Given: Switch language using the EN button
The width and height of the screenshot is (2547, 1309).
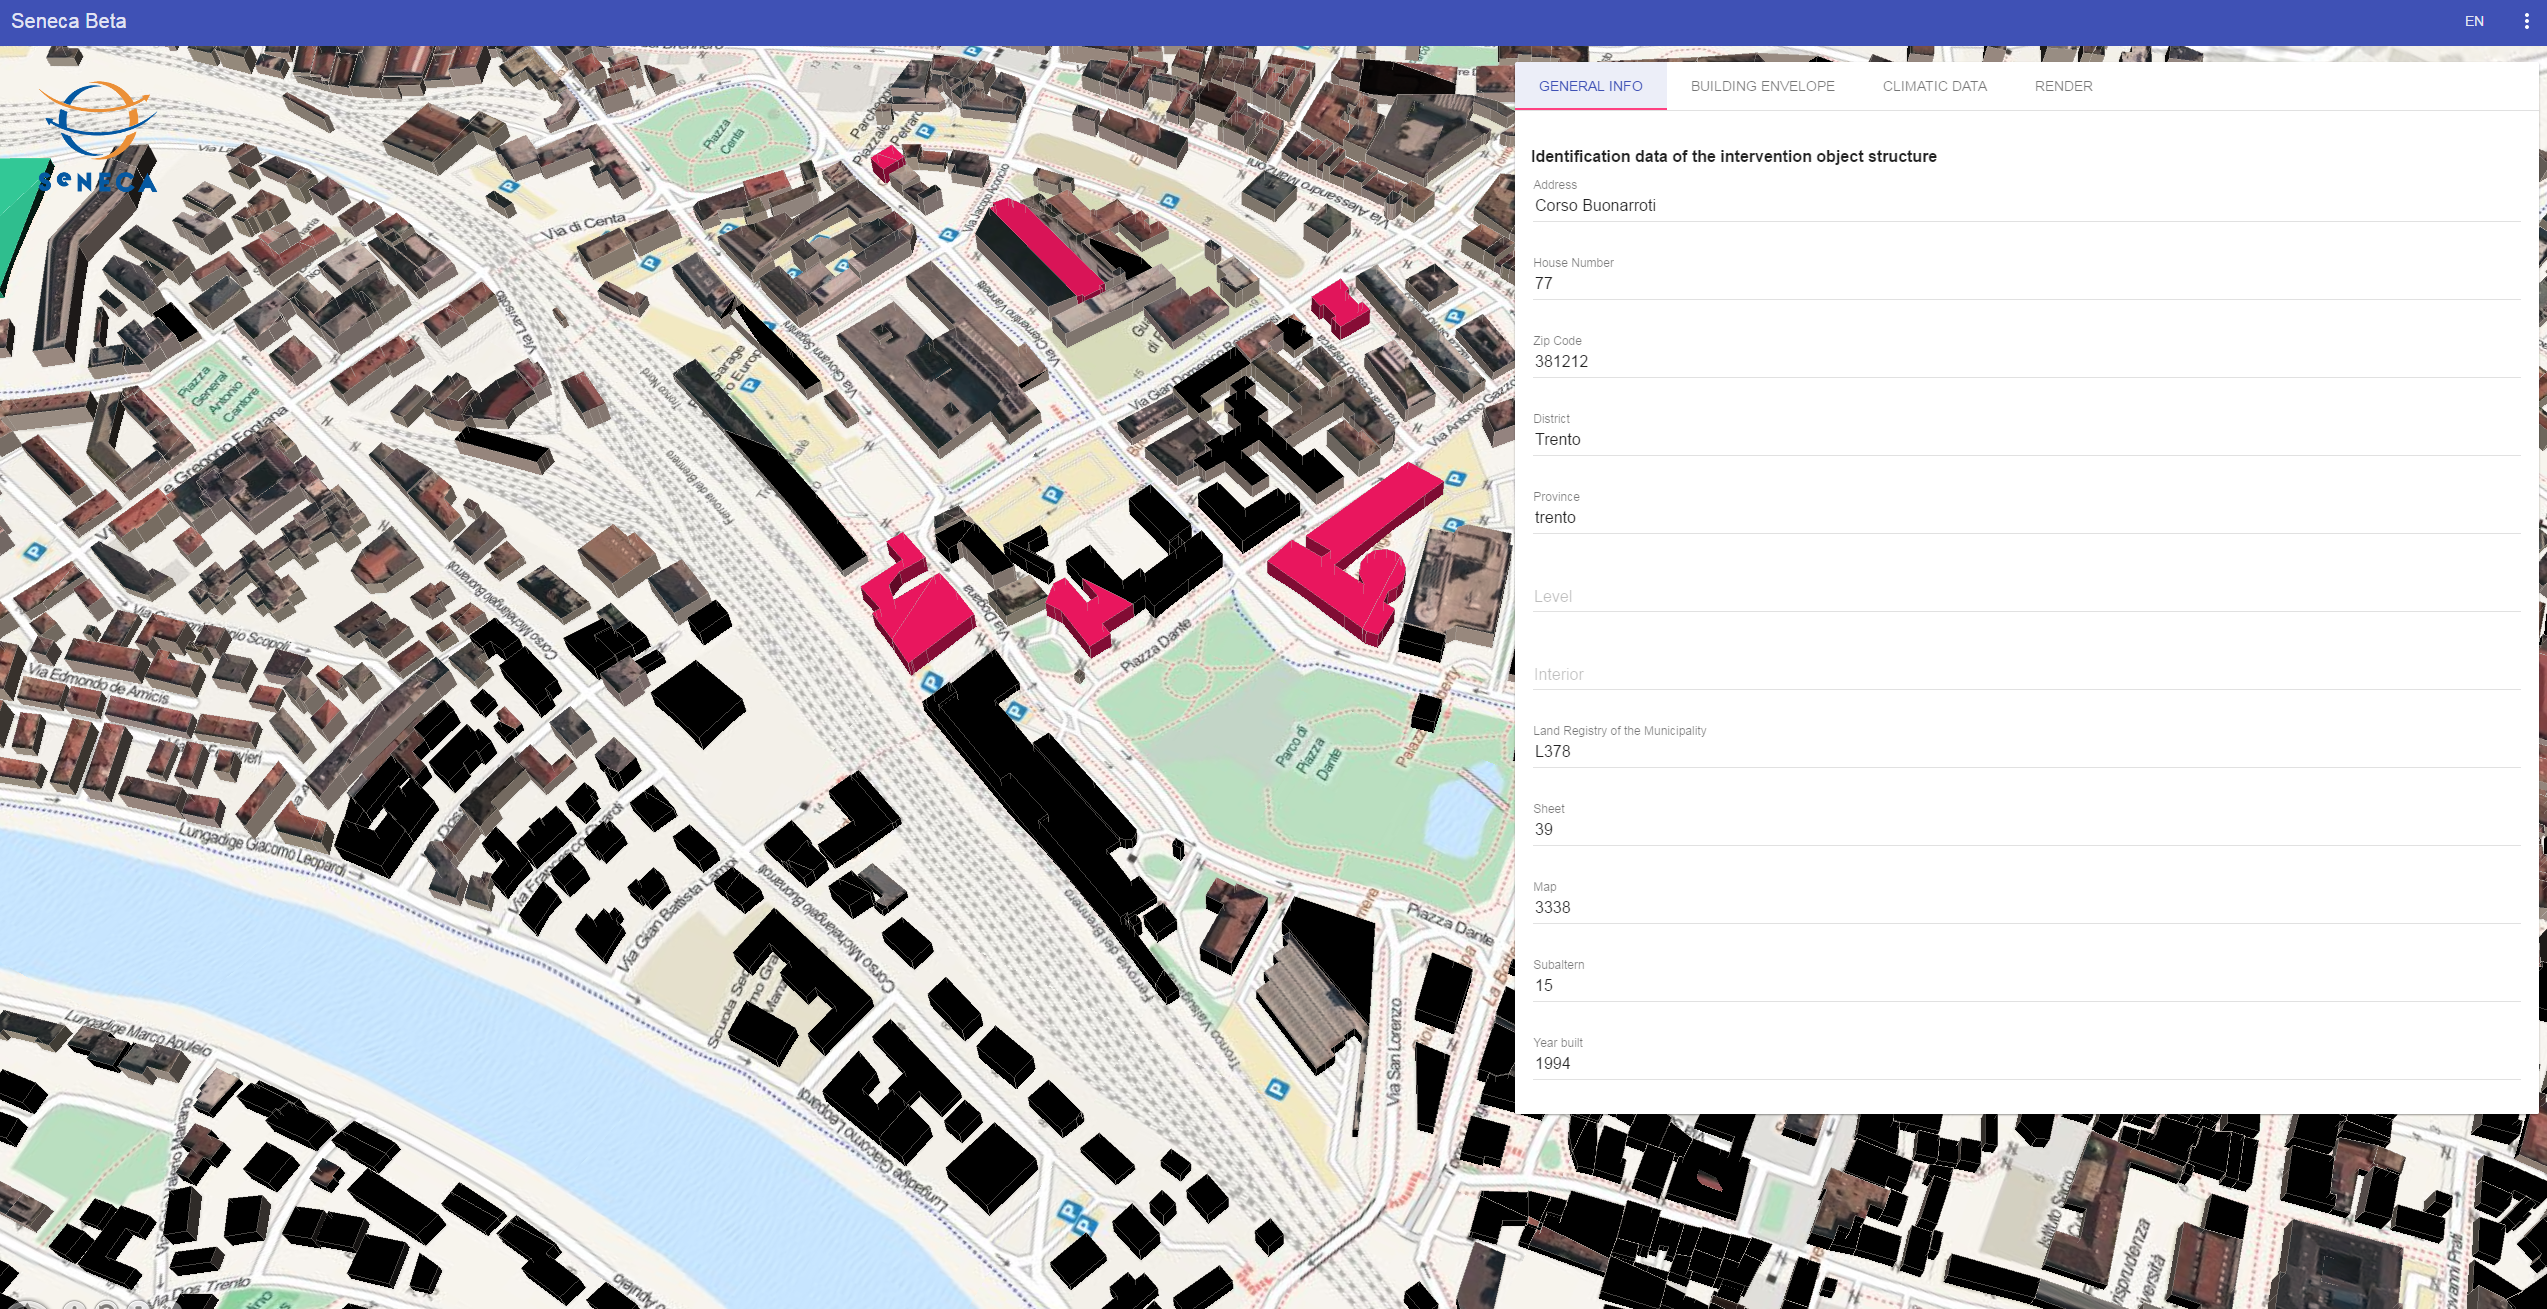Looking at the screenshot, I should (2473, 21).
